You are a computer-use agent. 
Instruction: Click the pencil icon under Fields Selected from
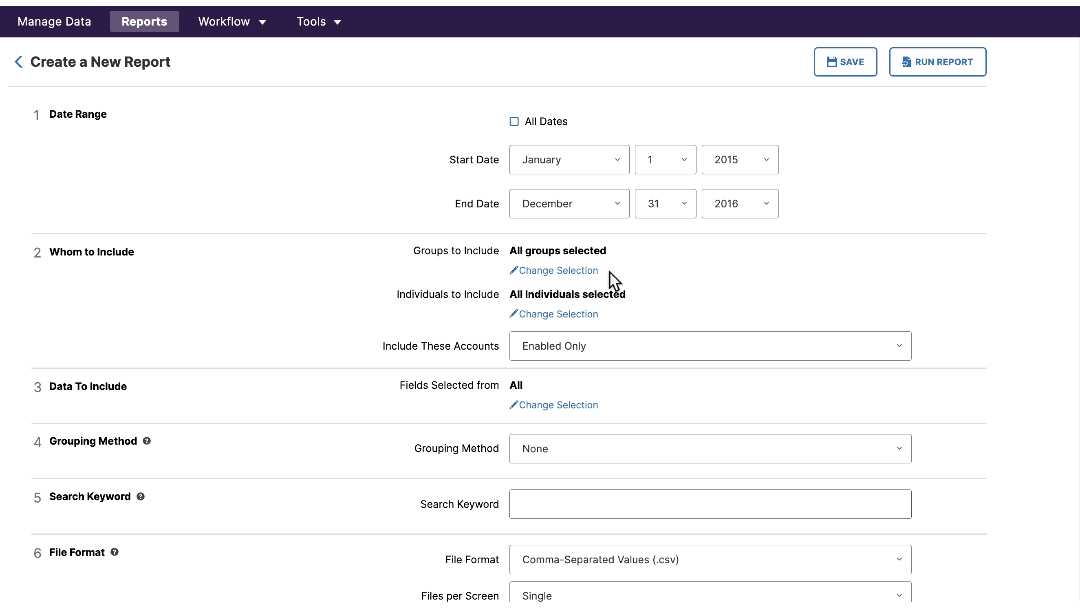click(513, 405)
